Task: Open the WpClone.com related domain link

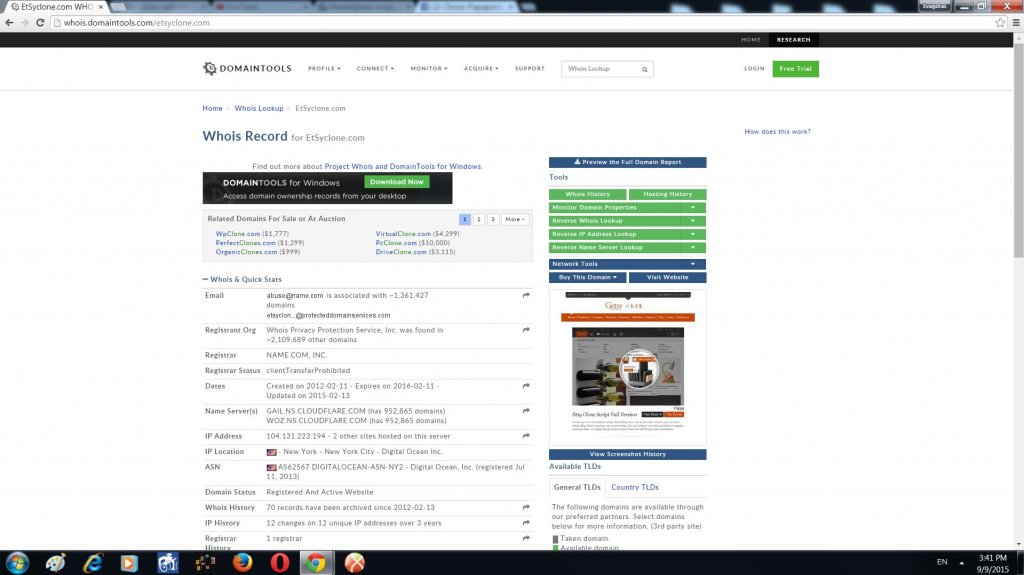Action: 238,233
